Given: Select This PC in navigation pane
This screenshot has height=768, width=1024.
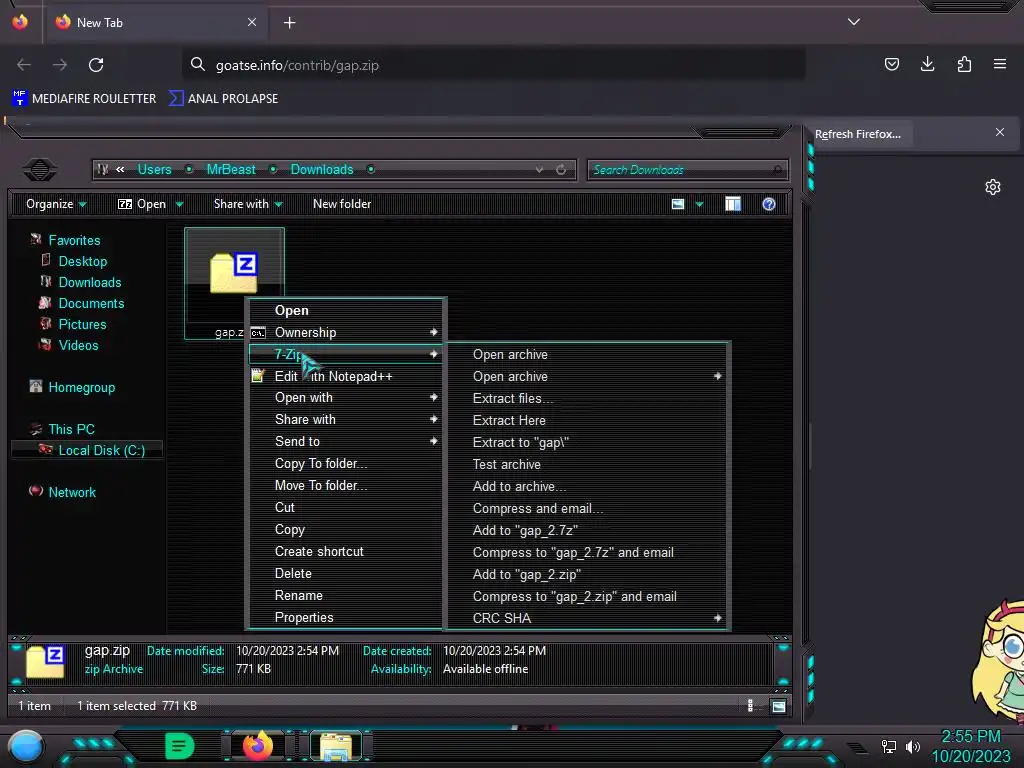Looking at the screenshot, I should click(71, 430).
